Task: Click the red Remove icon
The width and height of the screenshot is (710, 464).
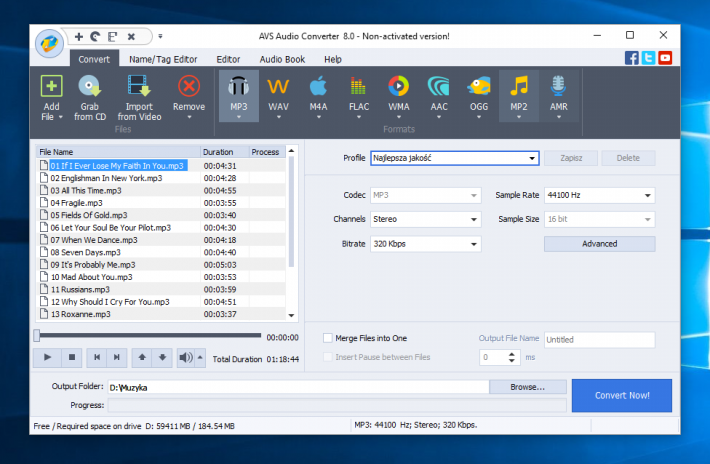Action: click(x=189, y=86)
